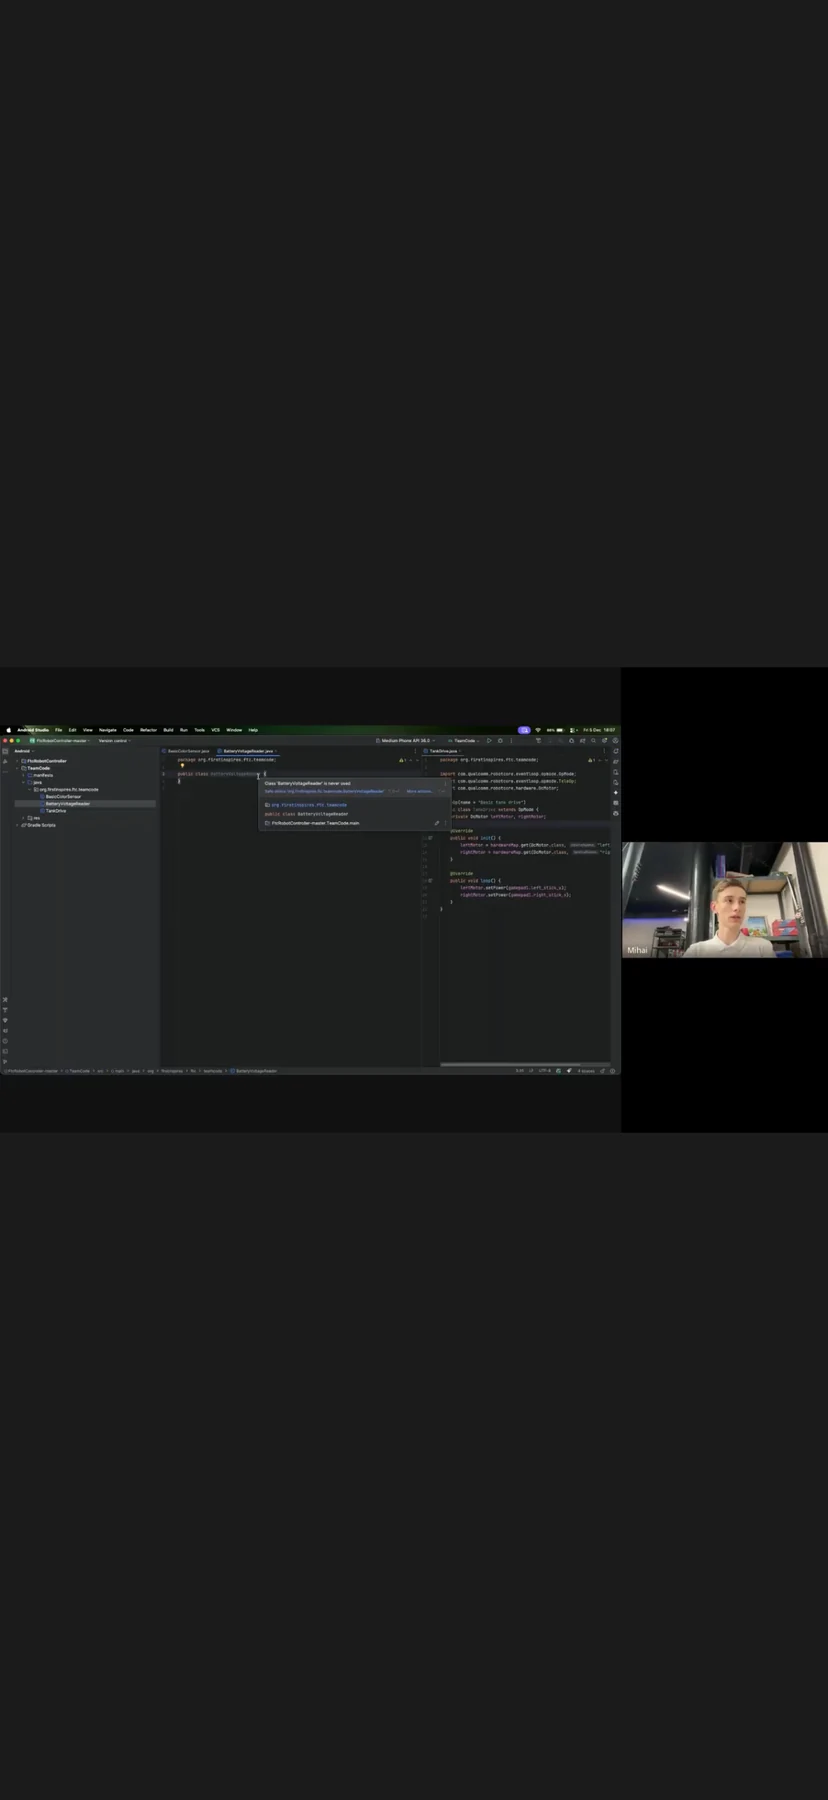Screen dimensions: 828x1800
Task: Open the Android project view dropdown
Action: tap(23, 751)
